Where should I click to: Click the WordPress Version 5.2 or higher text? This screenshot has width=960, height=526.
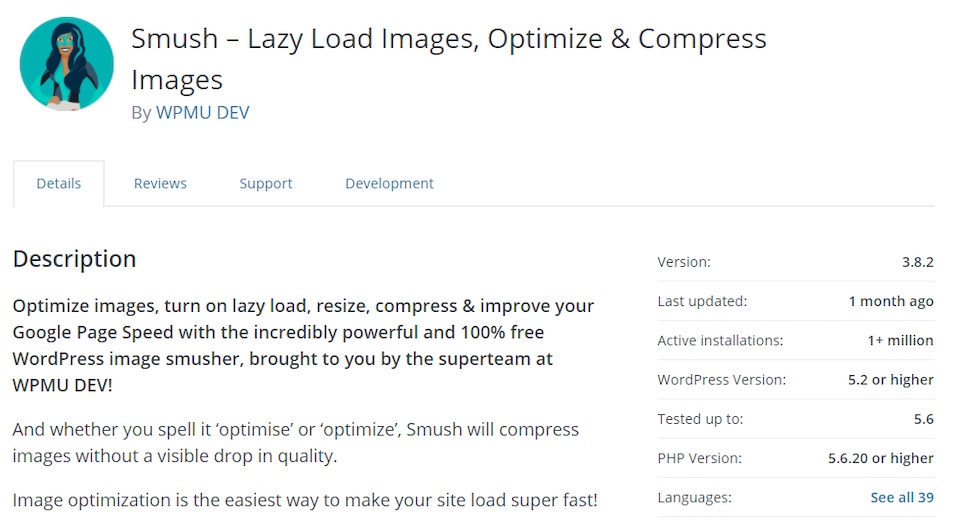pyautogui.click(x=891, y=380)
